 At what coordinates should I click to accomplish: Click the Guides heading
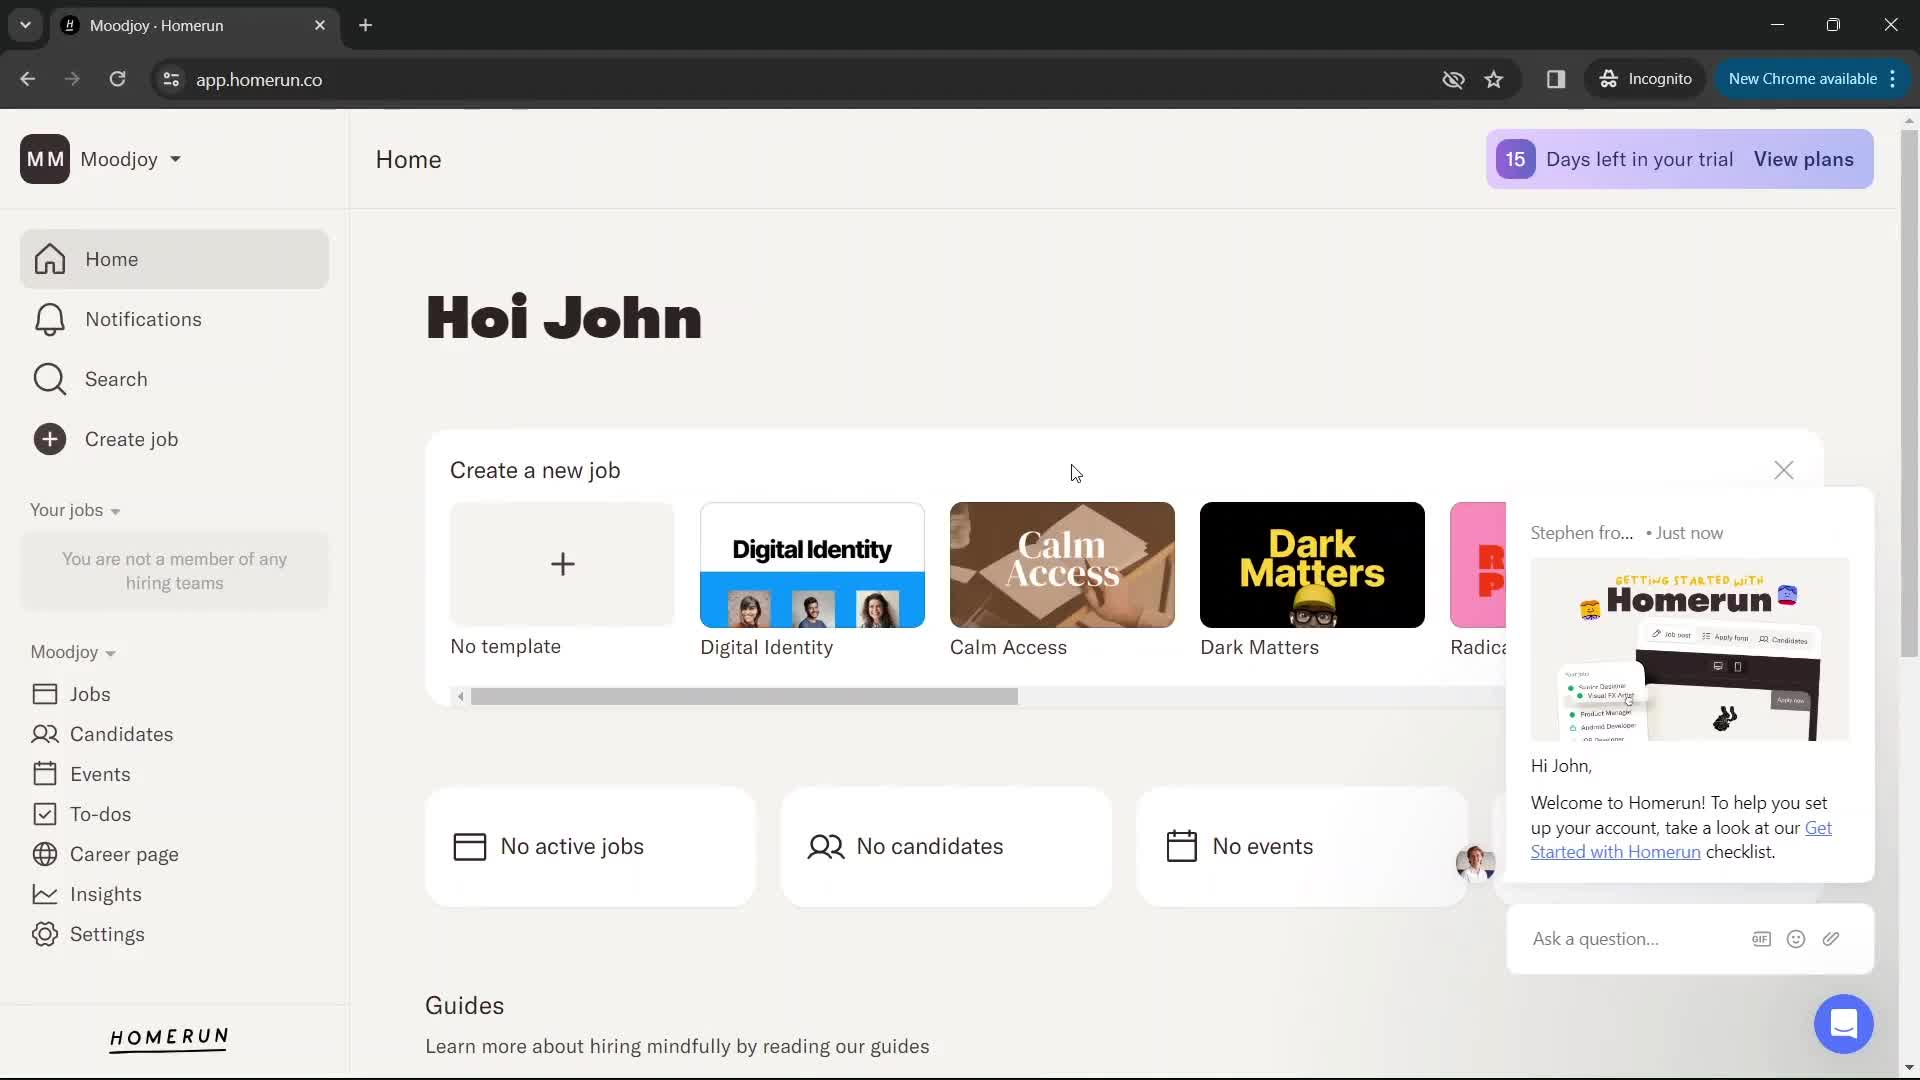pos(464,1006)
